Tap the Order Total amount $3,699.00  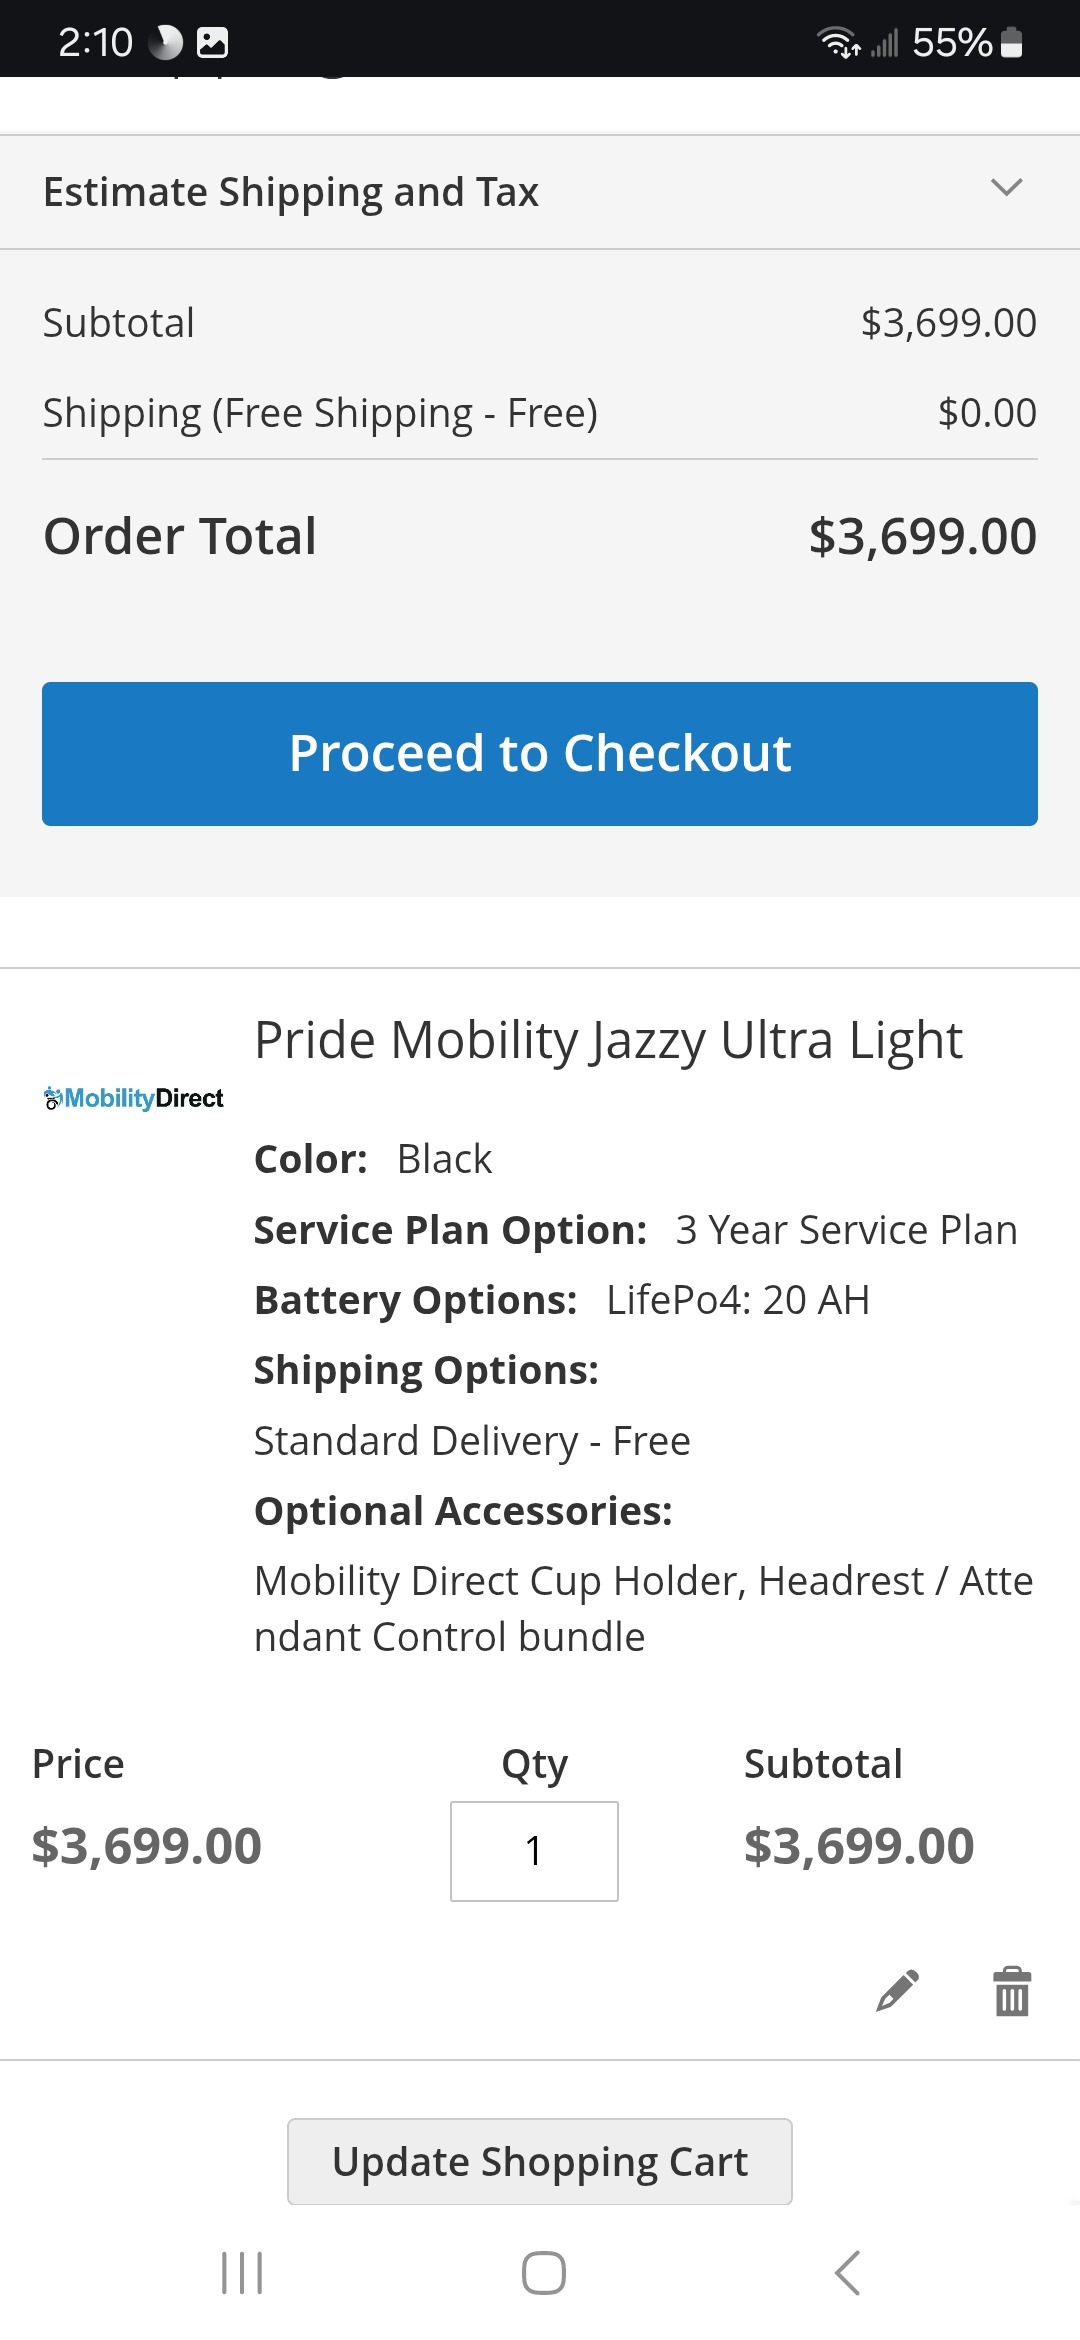tap(922, 537)
